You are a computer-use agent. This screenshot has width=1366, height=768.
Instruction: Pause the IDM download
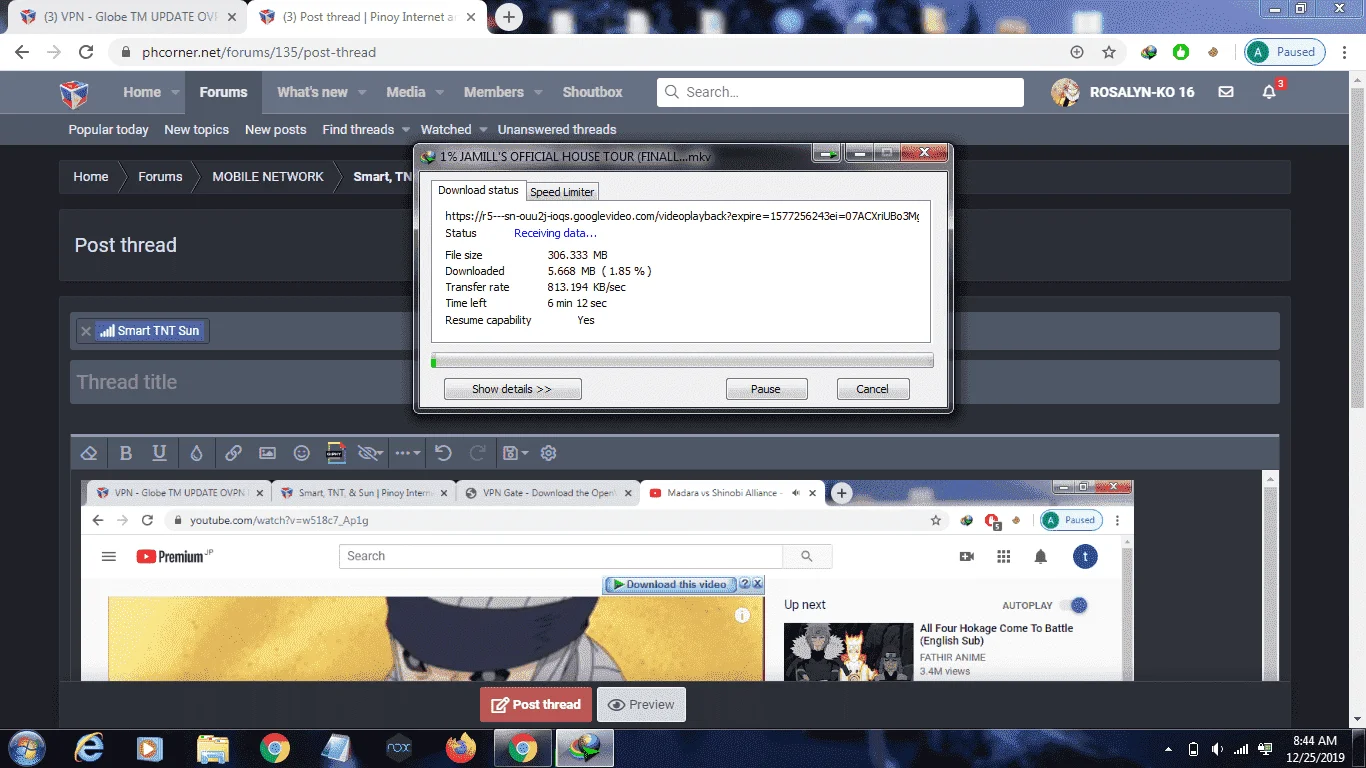pyautogui.click(x=766, y=389)
